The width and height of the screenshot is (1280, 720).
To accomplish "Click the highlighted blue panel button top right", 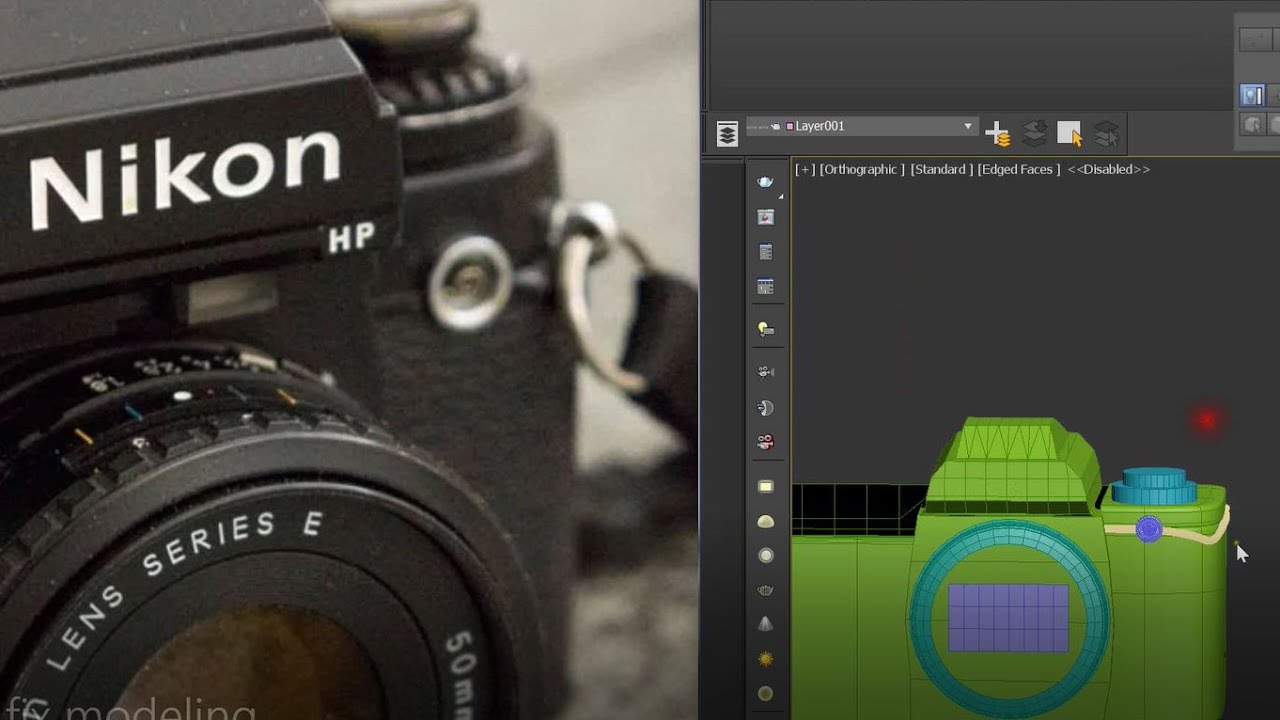I will pyautogui.click(x=1252, y=95).
